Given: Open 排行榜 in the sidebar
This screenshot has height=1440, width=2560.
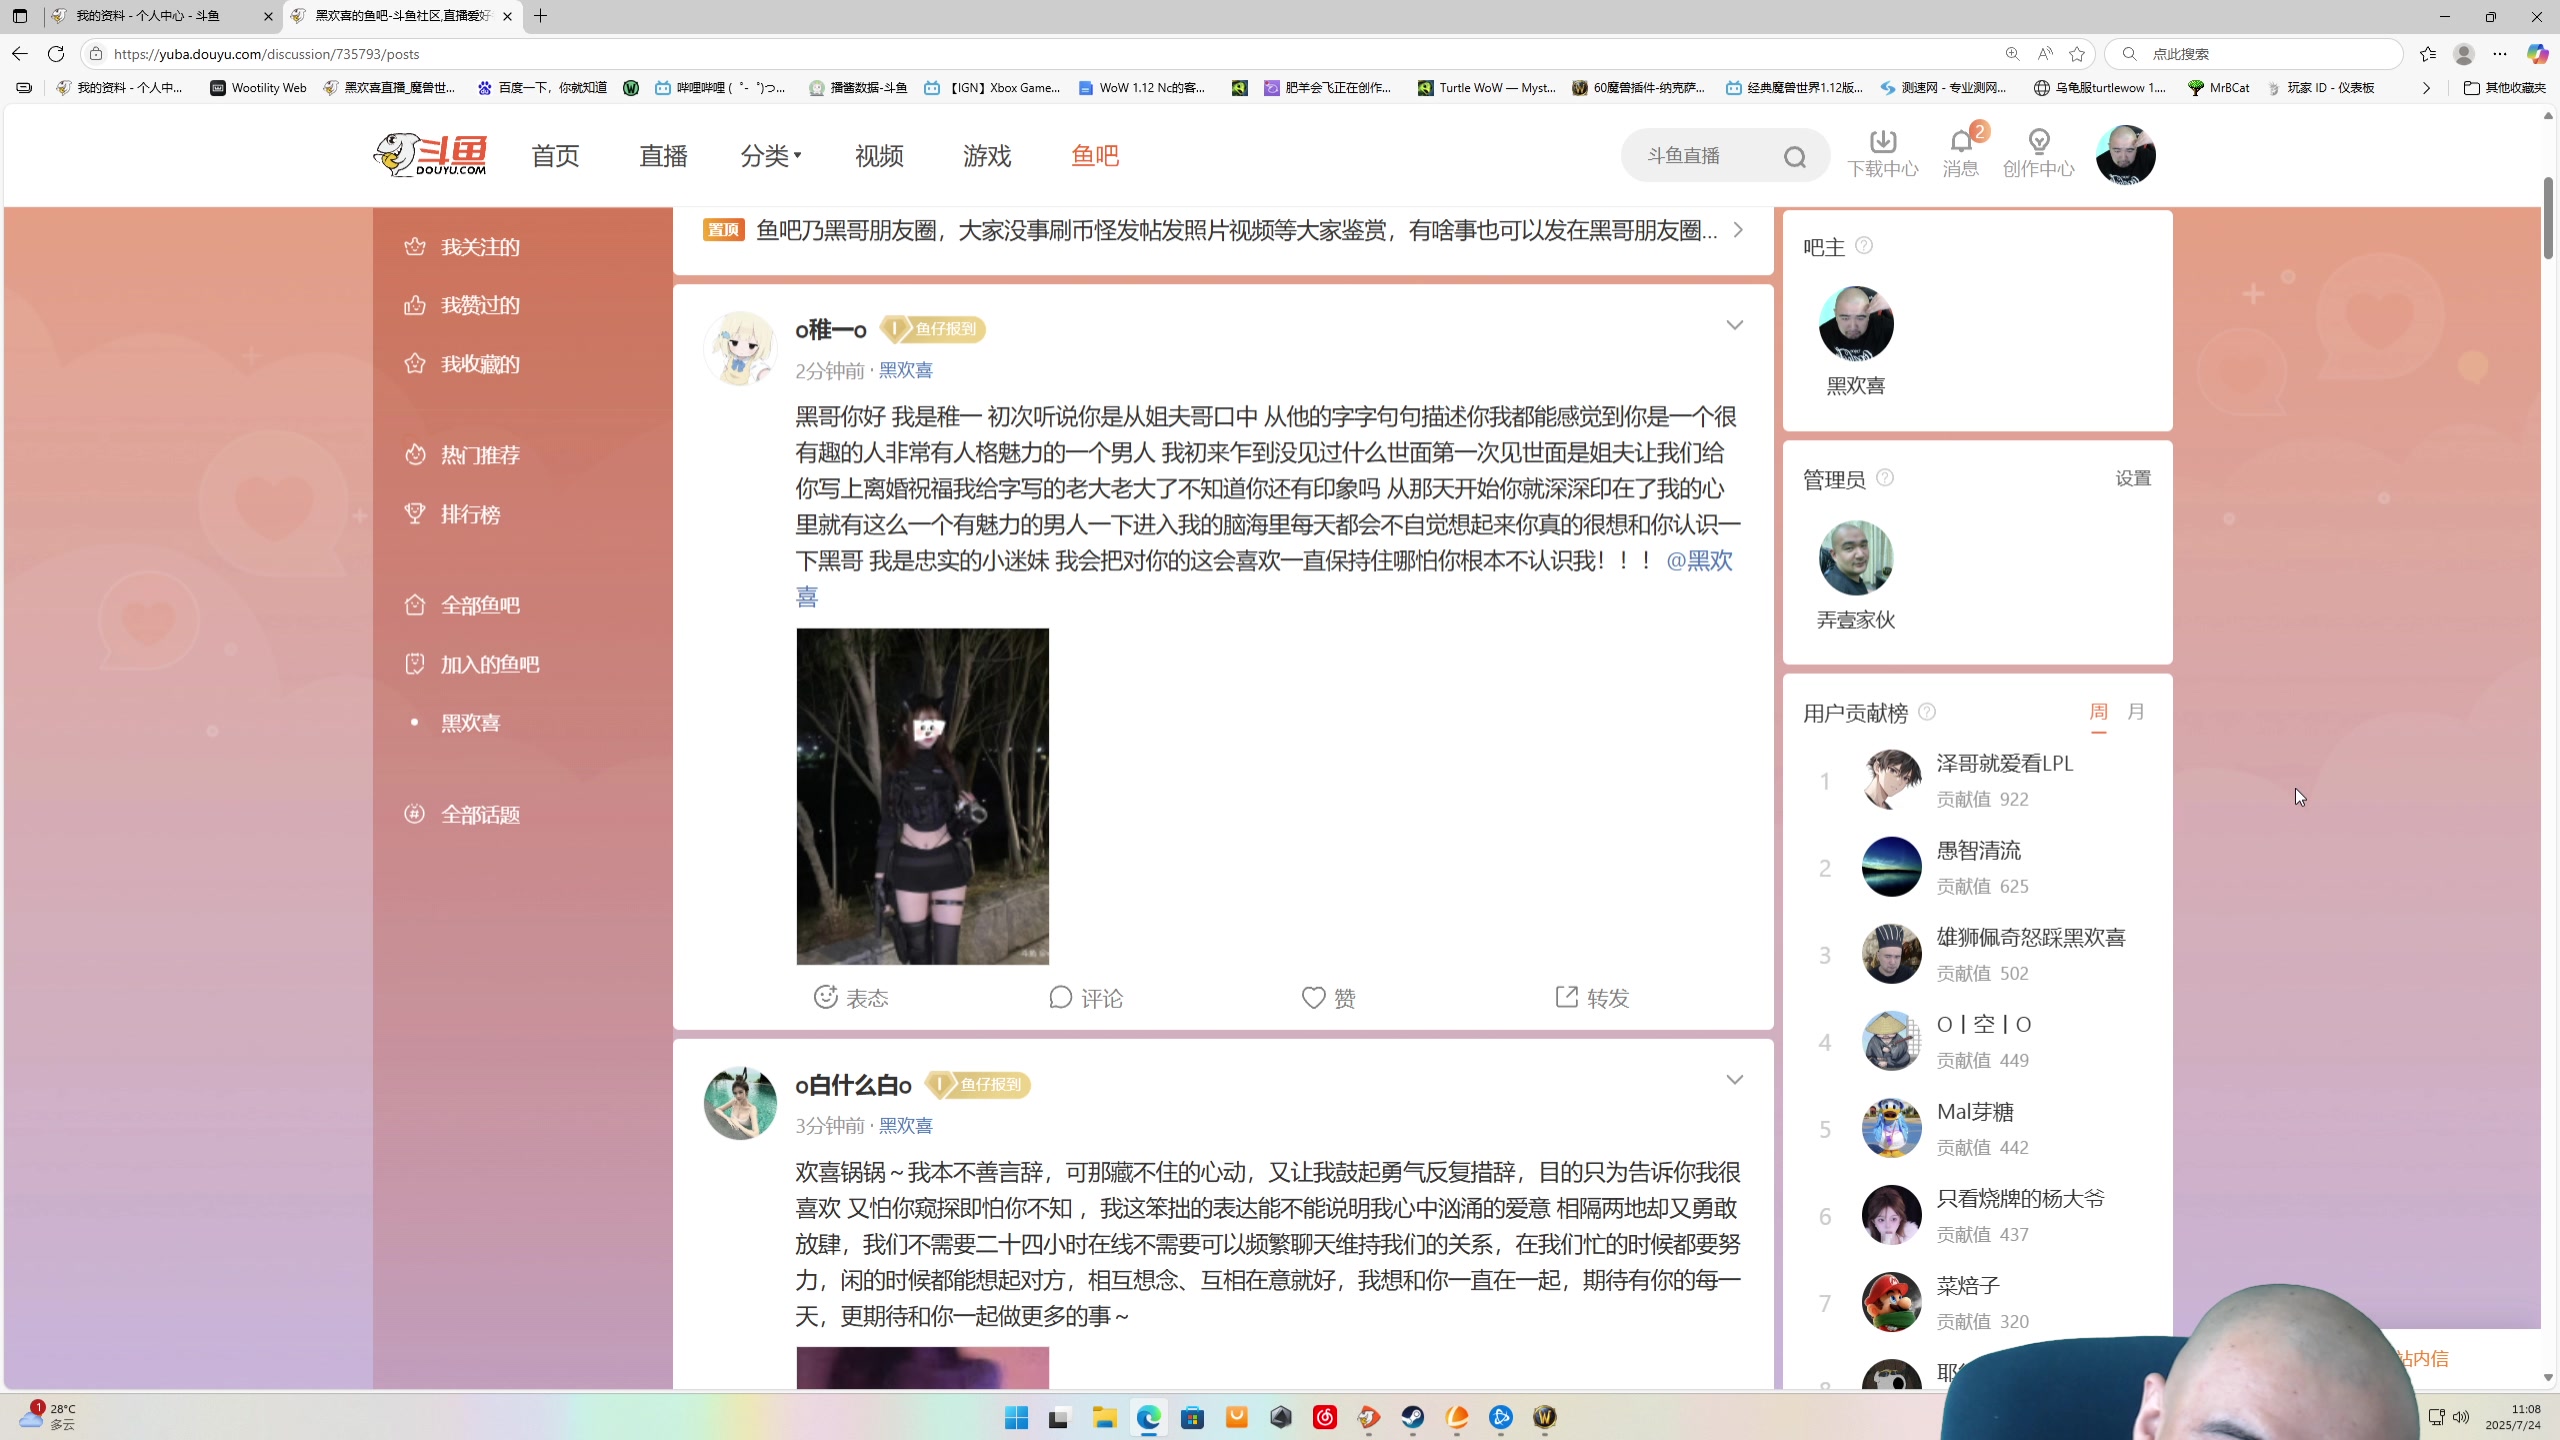Looking at the screenshot, I should click(452, 514).
